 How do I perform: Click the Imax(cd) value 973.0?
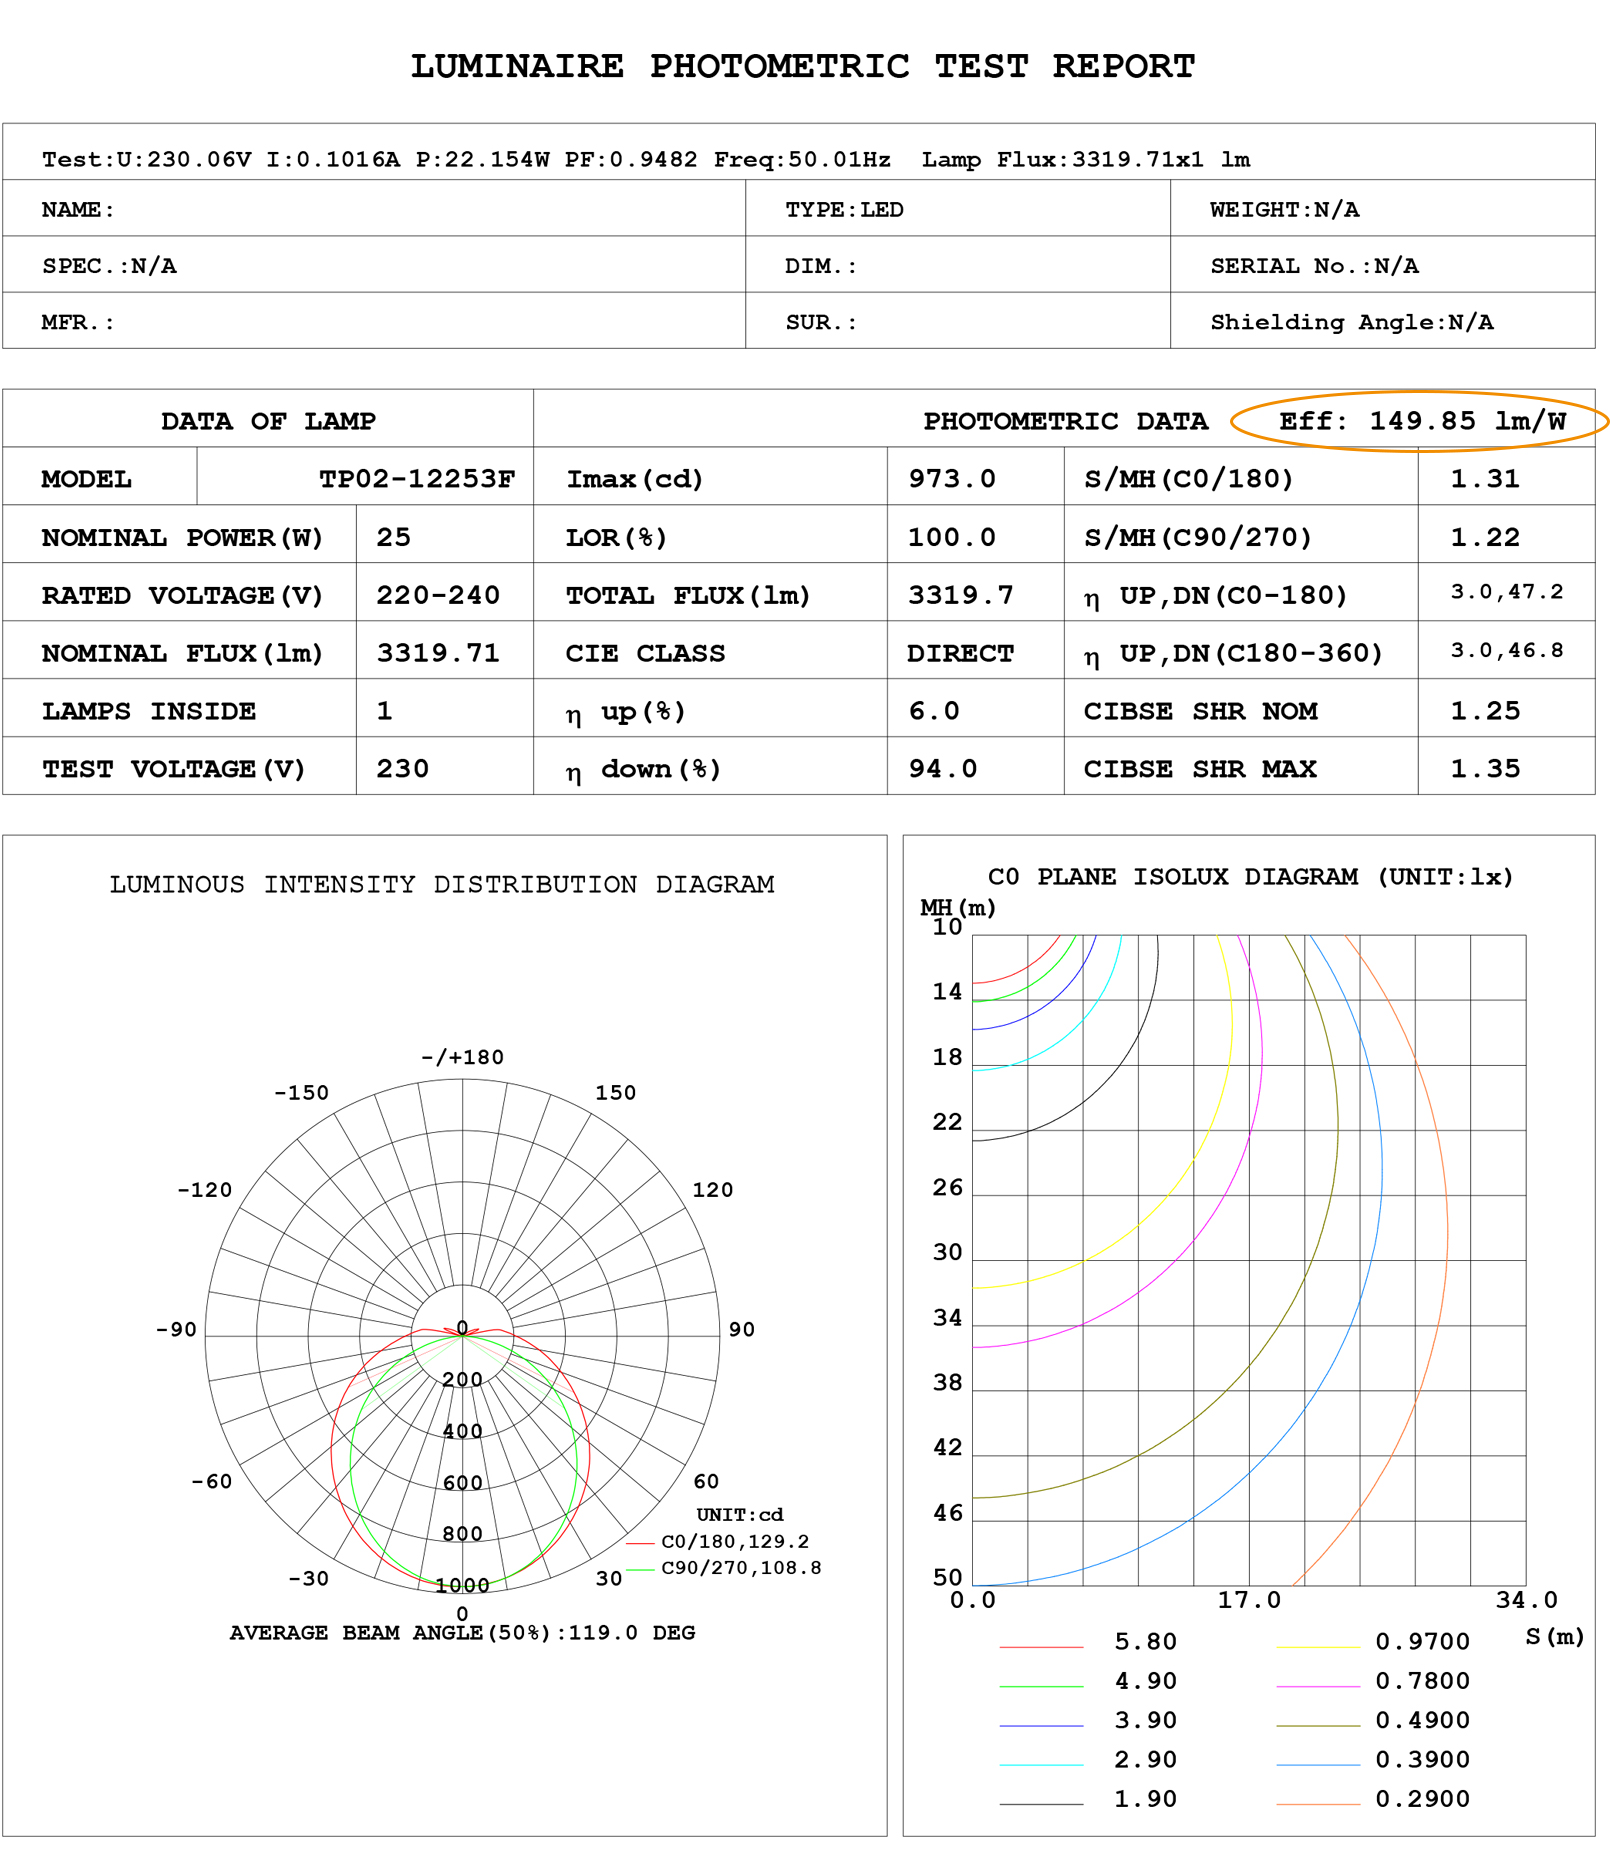click(x=951, y=479)
